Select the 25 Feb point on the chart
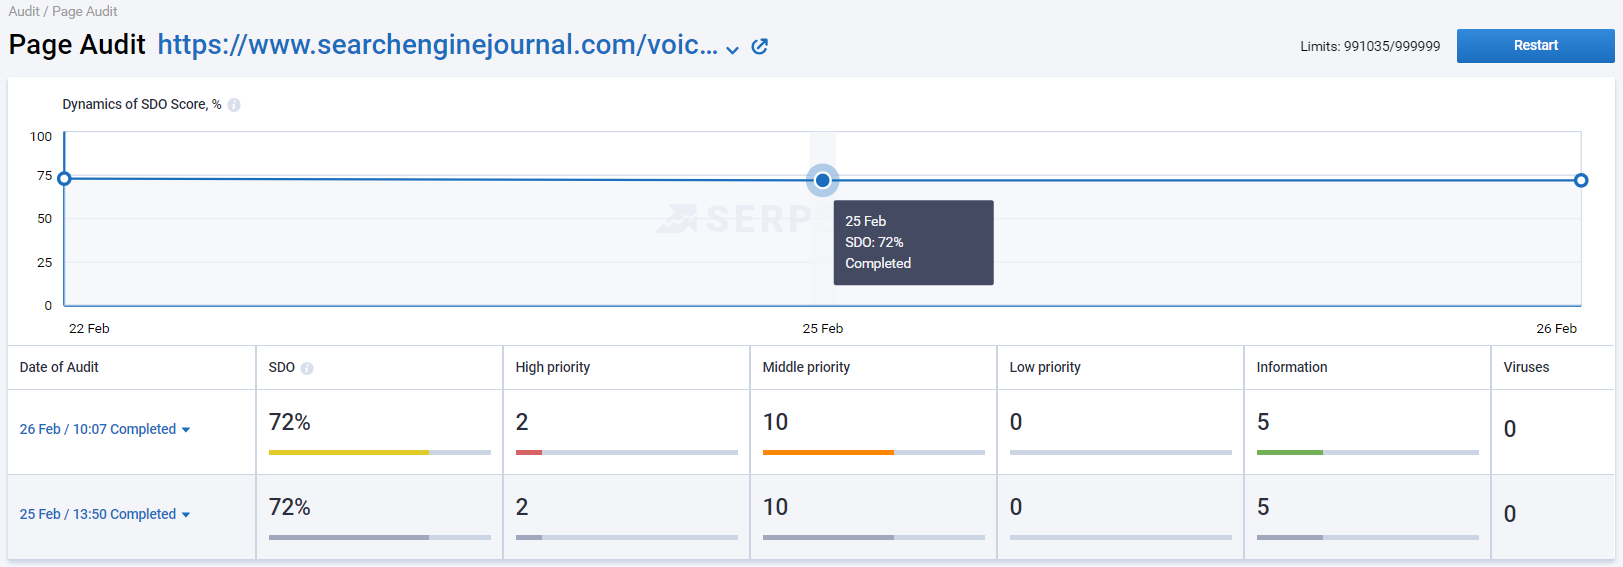The image size is (1623, 567). [x=822, y=180]
